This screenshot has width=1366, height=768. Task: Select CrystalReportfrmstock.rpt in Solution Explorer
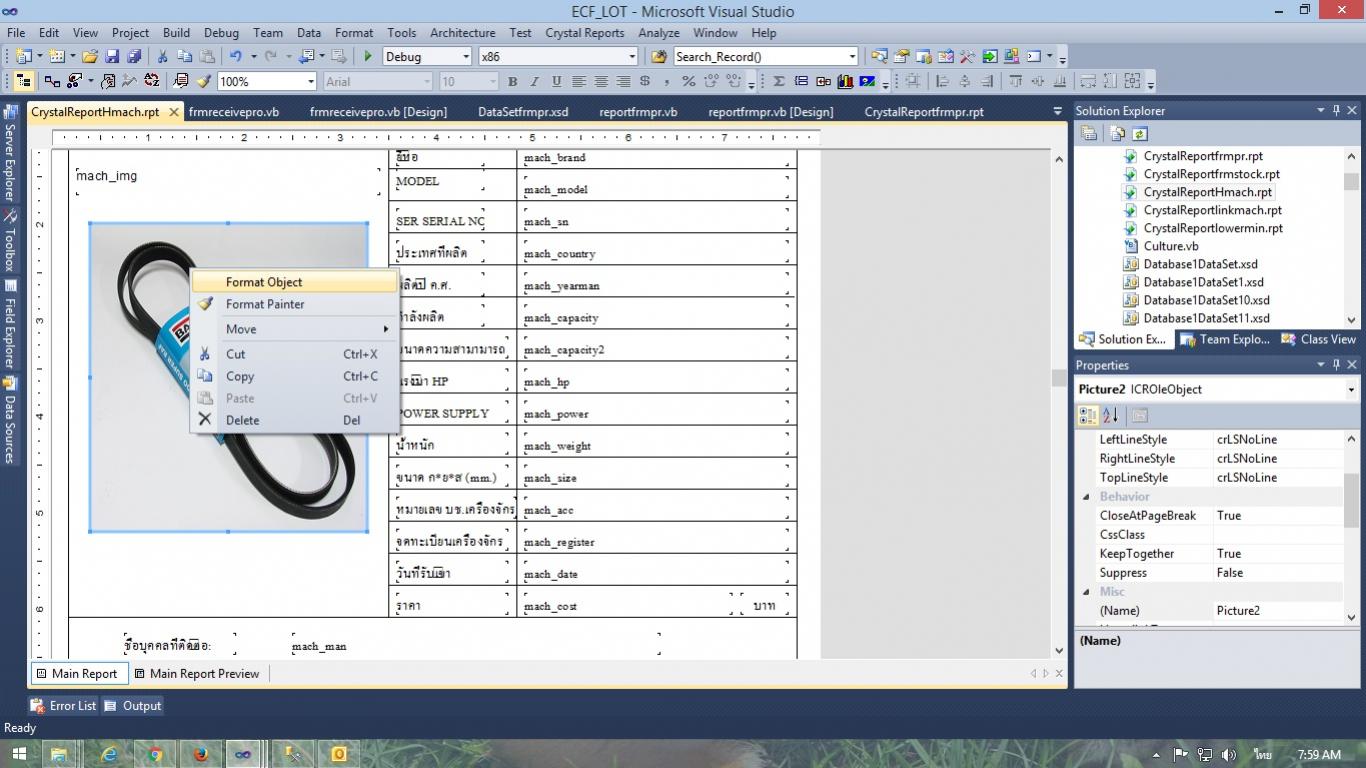(1211, 174)
